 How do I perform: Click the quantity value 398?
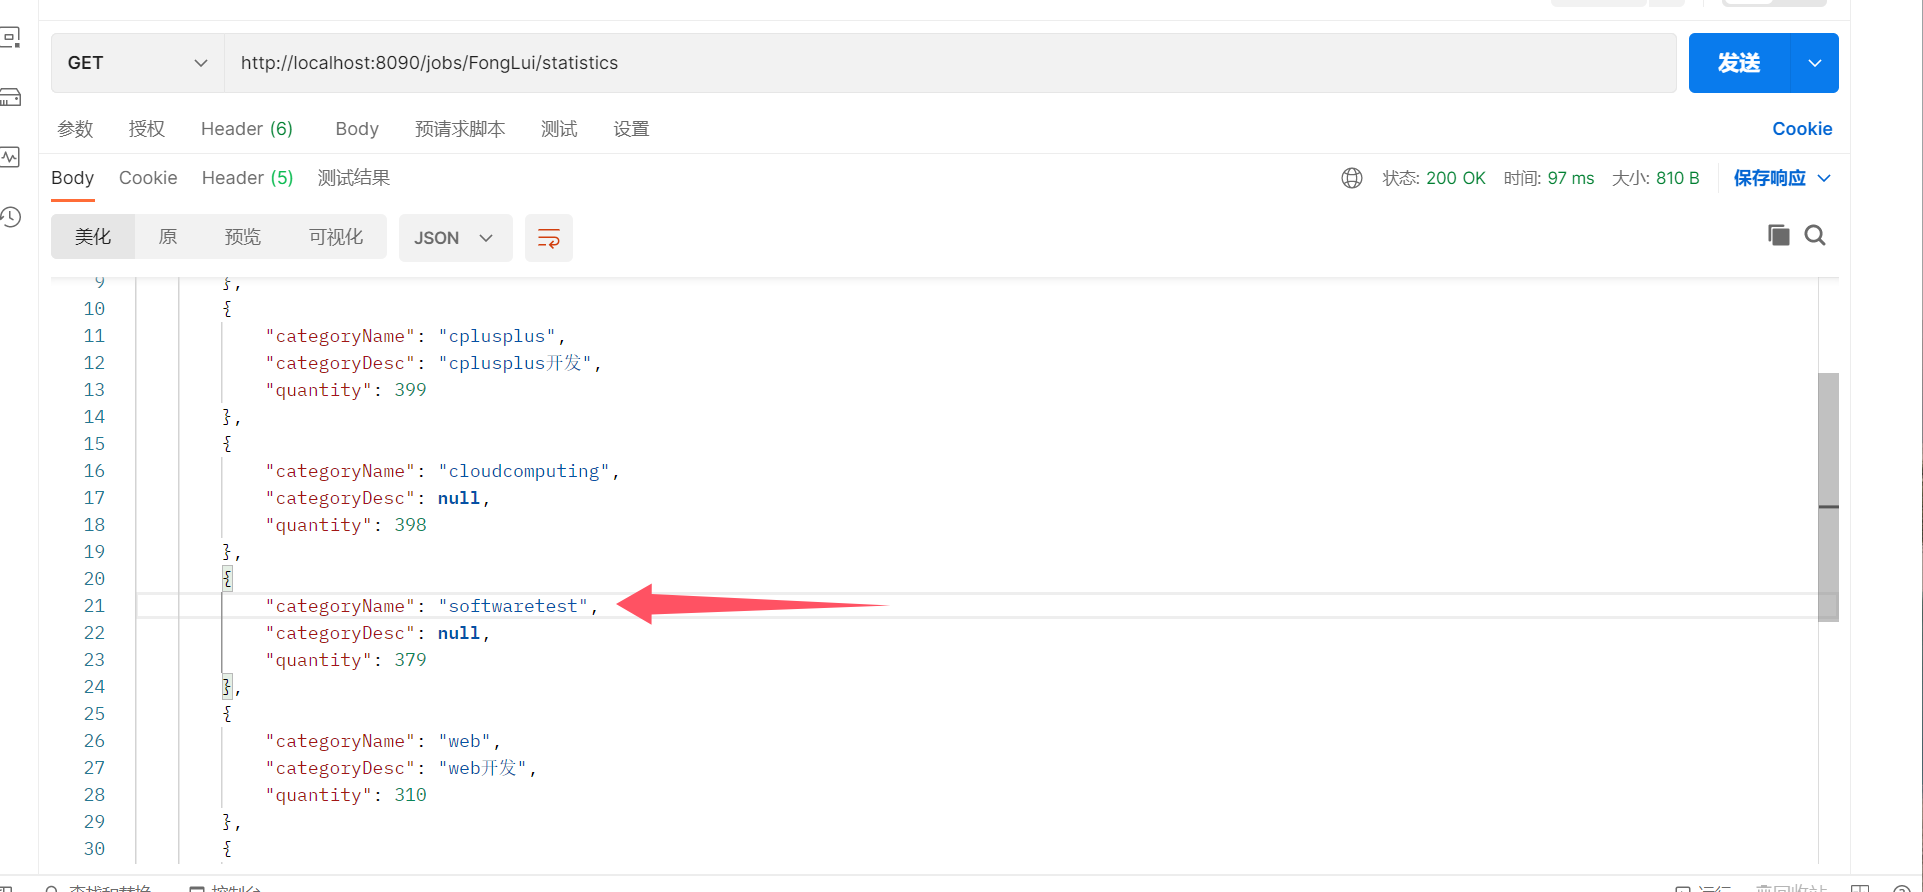tap(410, 525)
